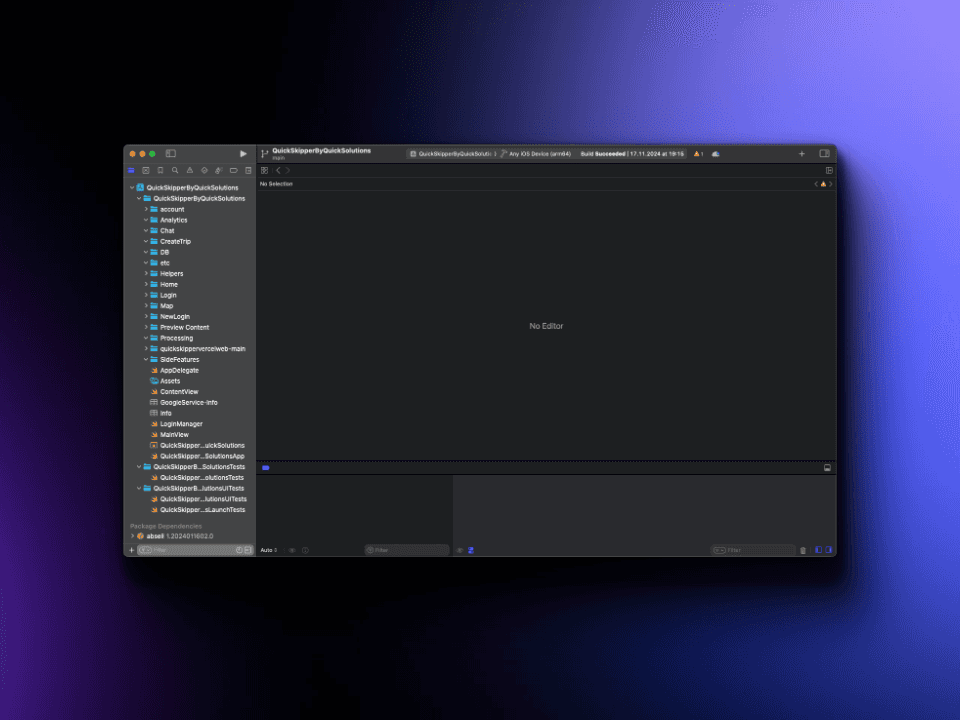The width and height of the screenshot is (960, 720).
Task: Open the Debug navigator icon
Action: (x=219, y=171)
